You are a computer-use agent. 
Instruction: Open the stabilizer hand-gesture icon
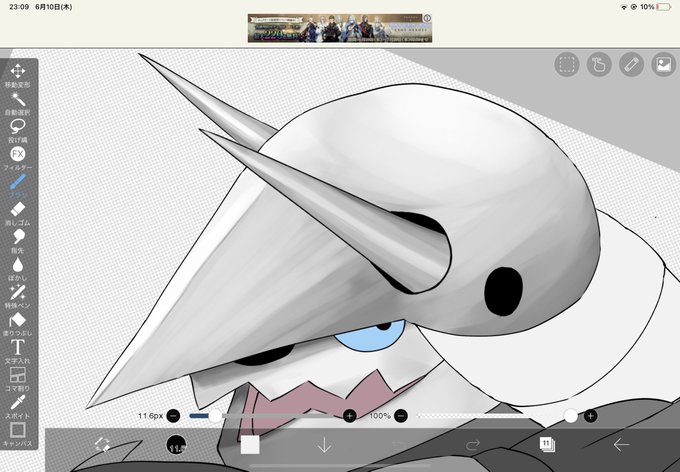point(599,65)
